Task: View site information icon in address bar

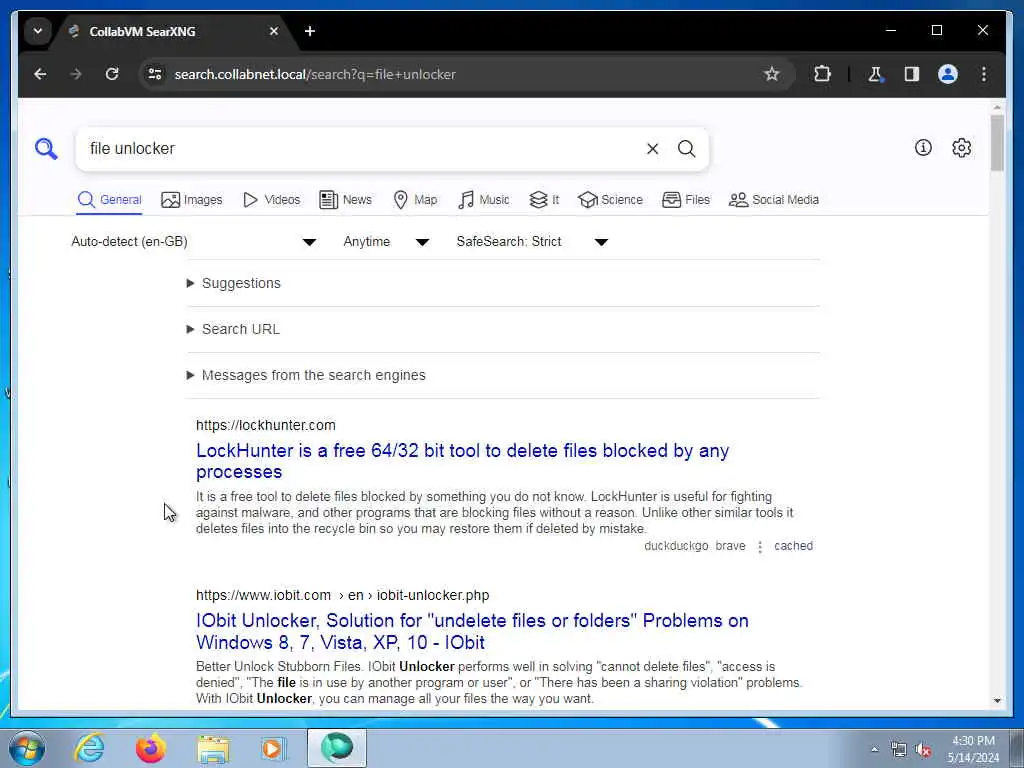Action: click(x=155, y=74)
